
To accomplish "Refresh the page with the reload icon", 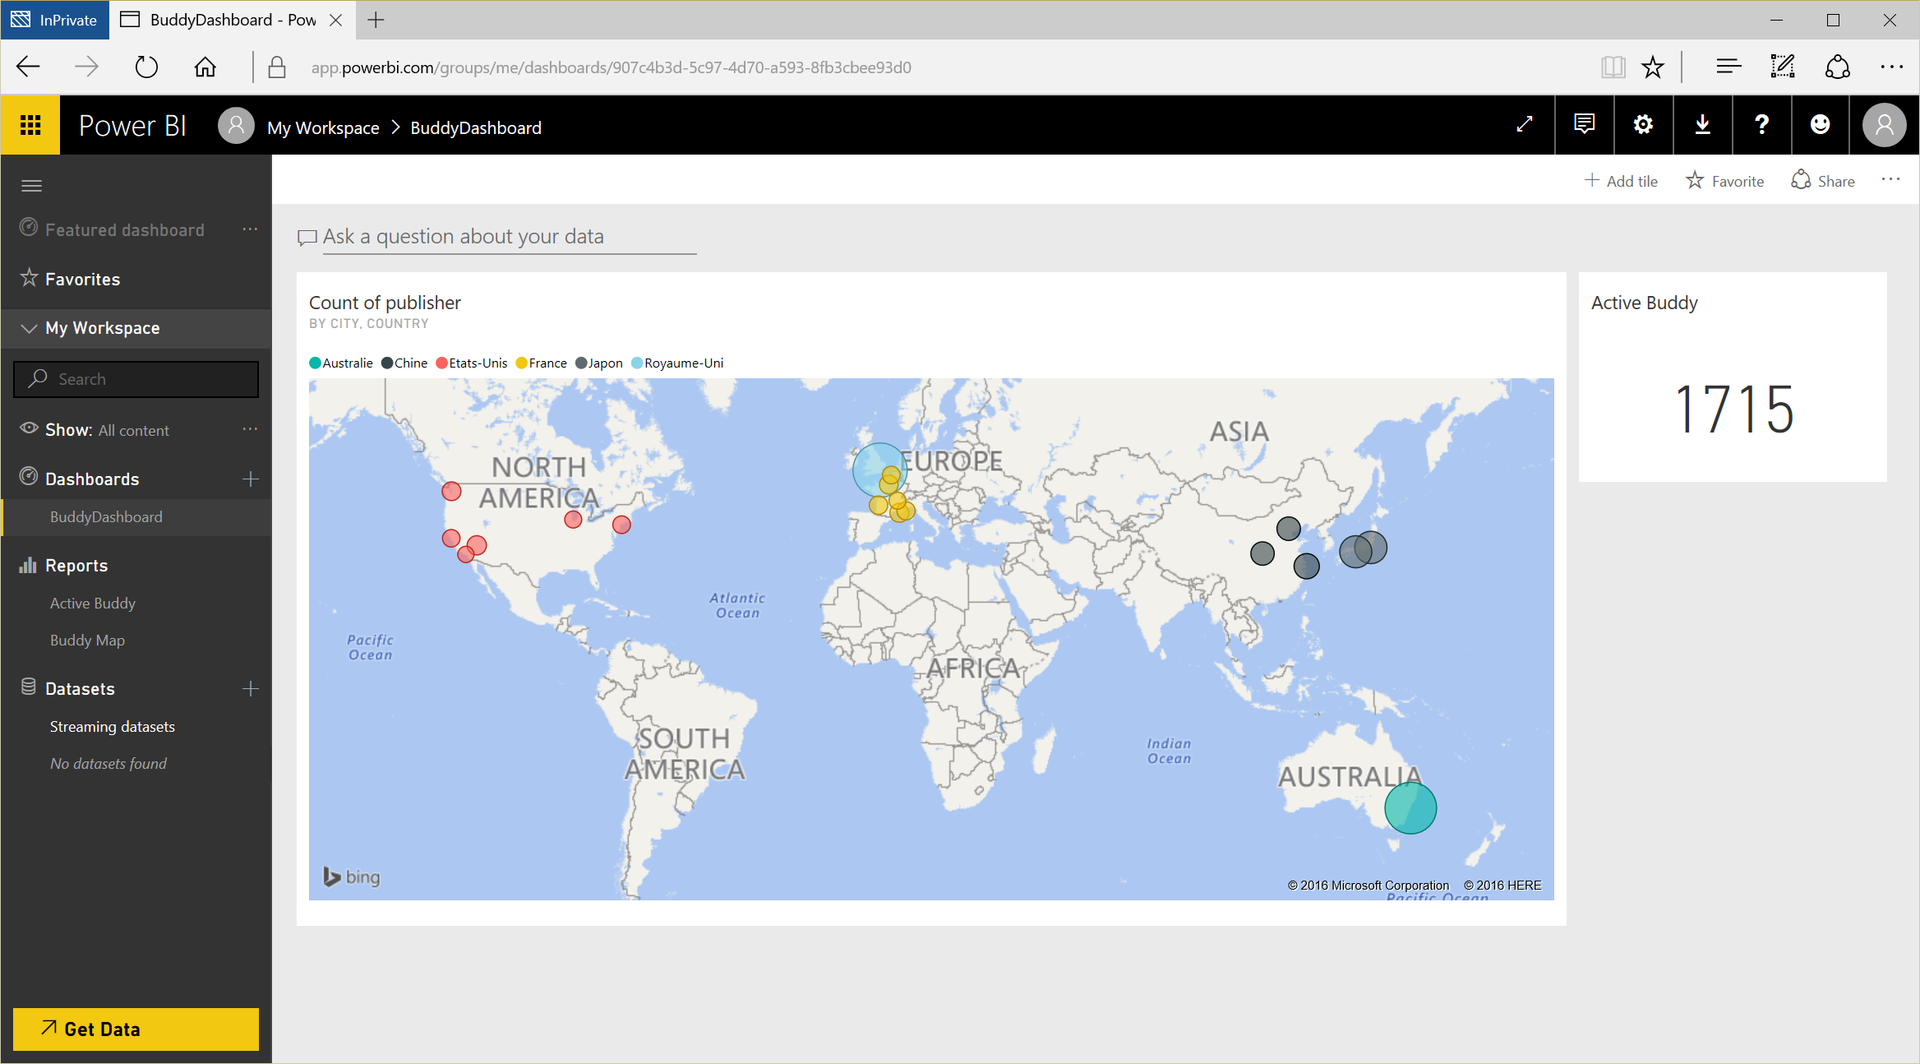I will [x=146, y=67].
